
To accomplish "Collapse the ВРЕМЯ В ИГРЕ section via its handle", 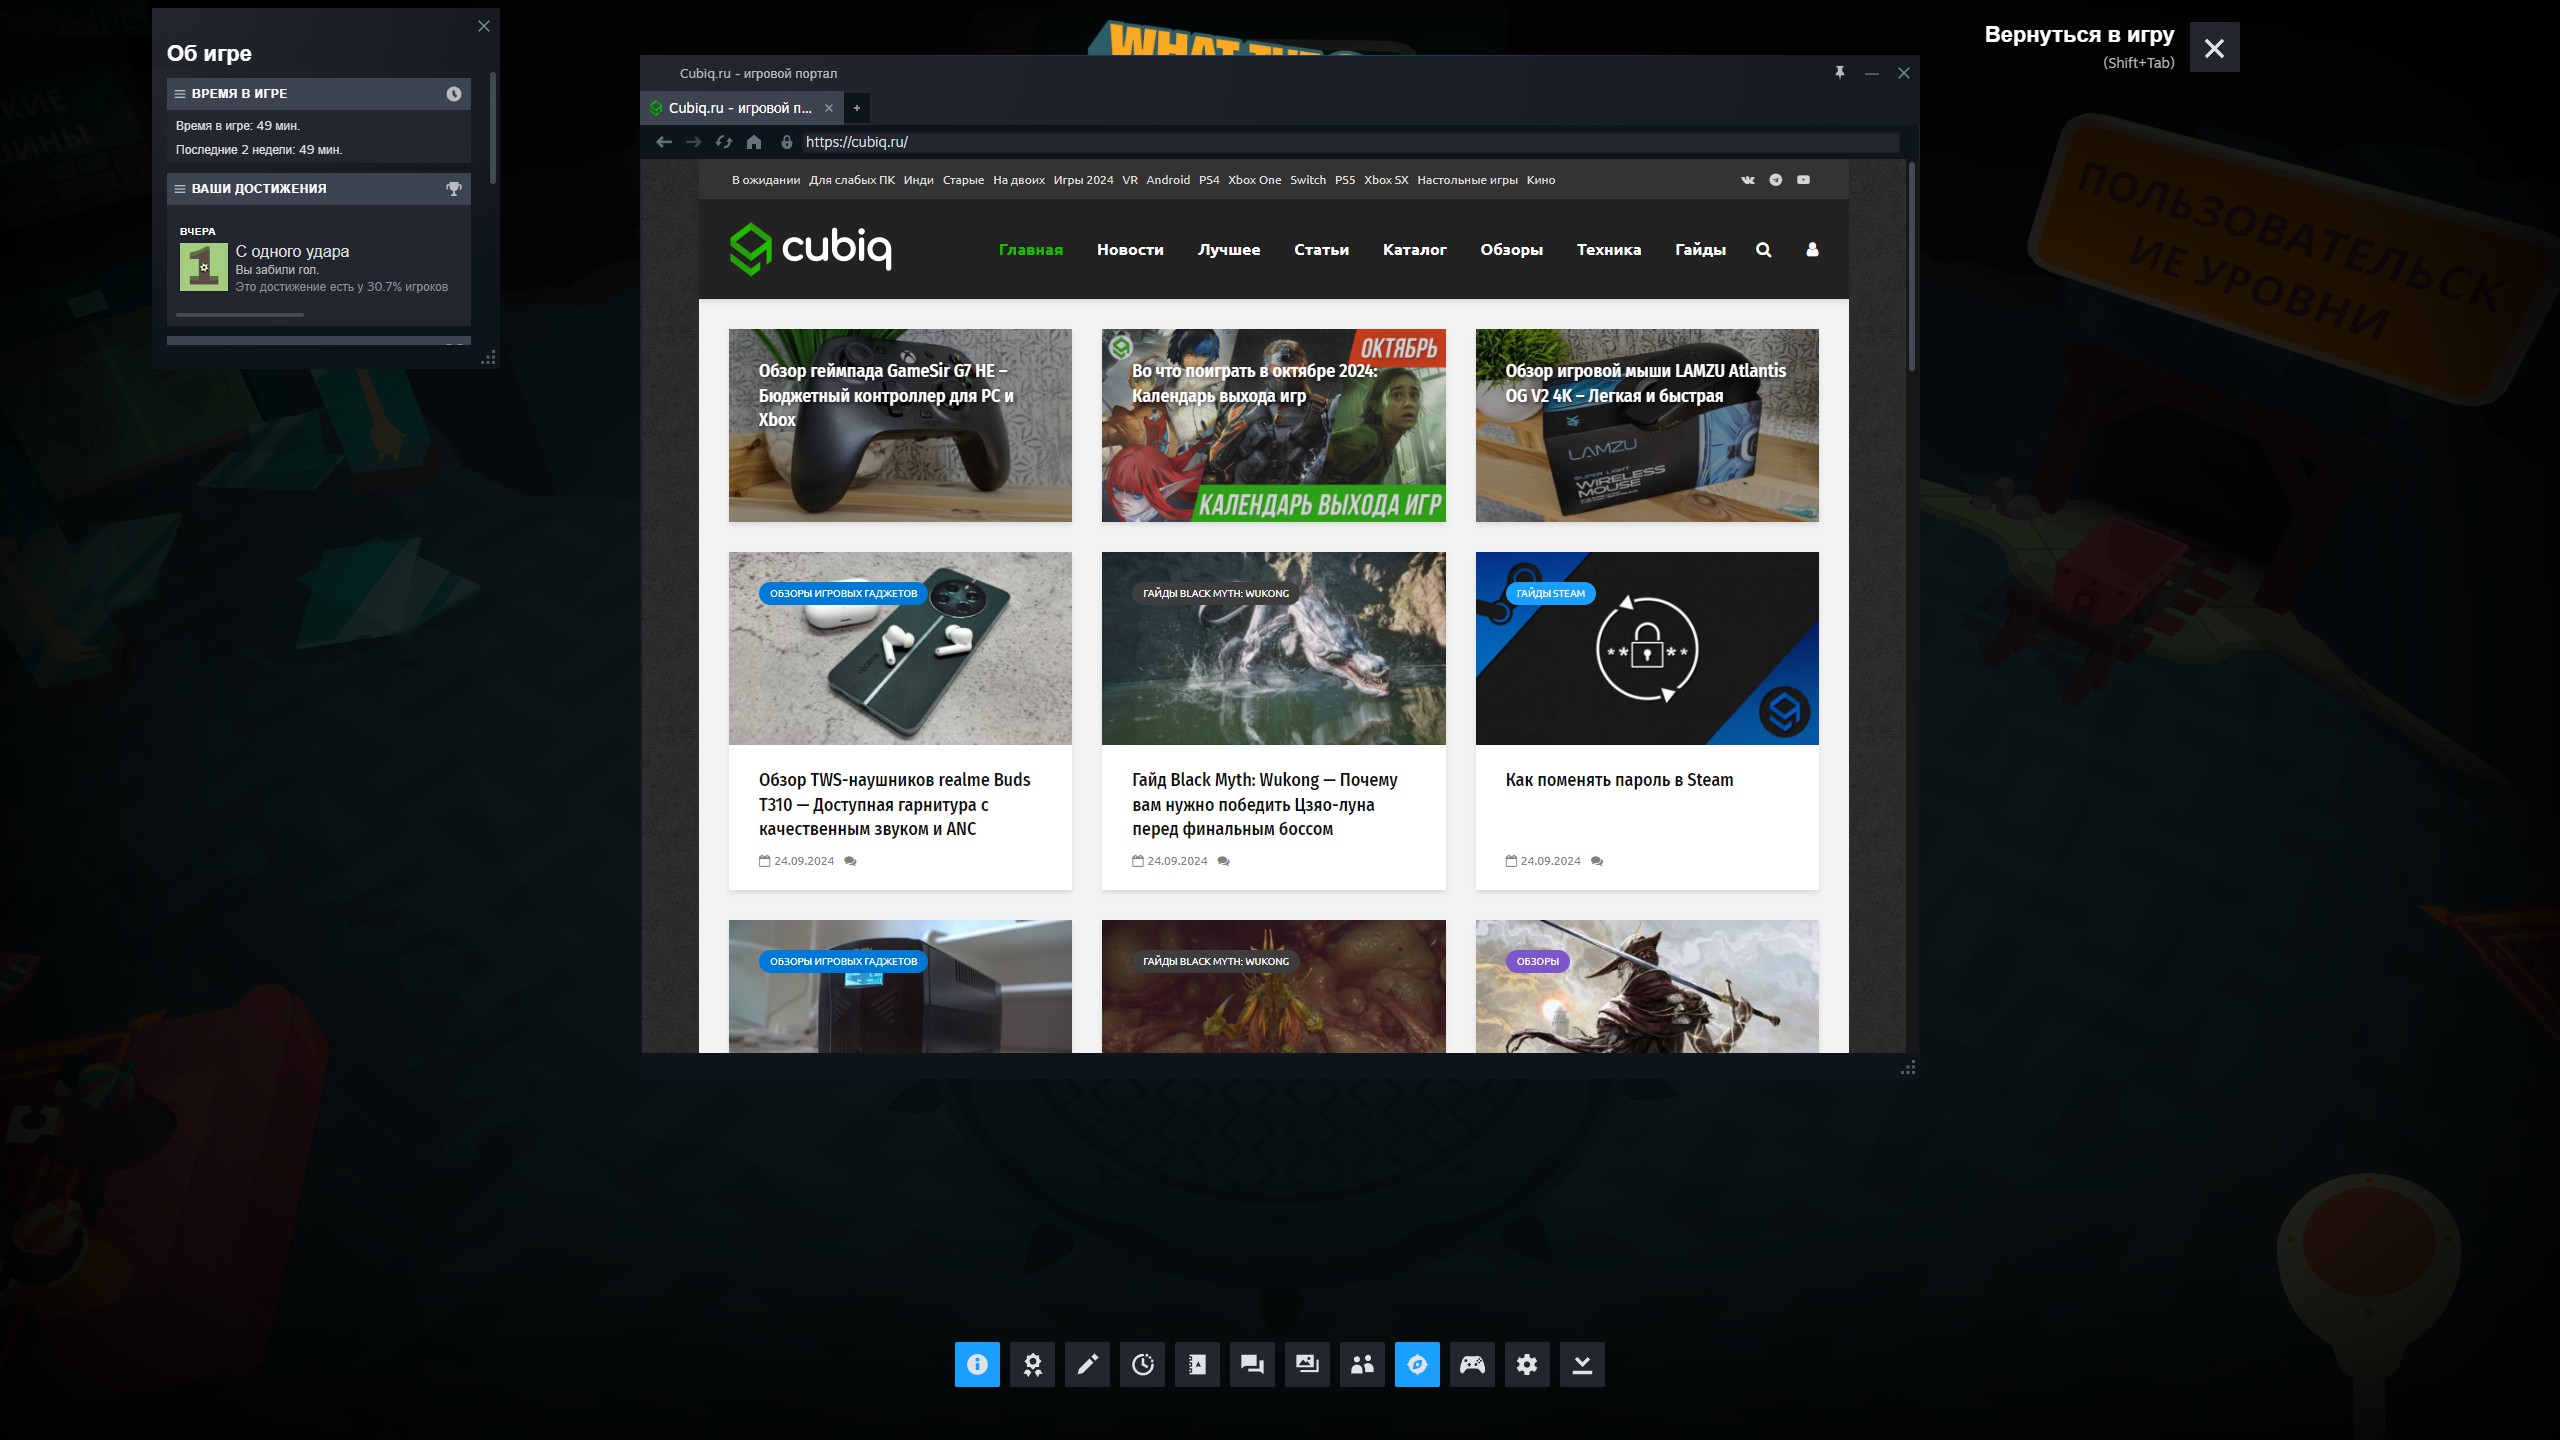I will 180,94.
